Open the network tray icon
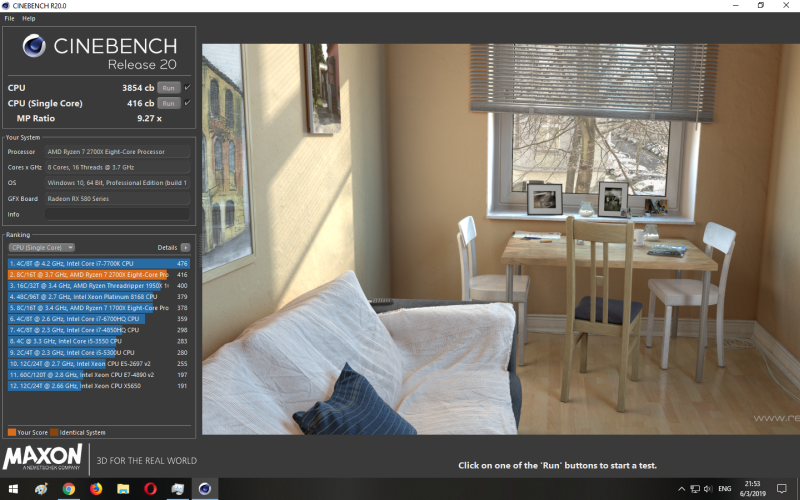Image resolution: width=800 pixels, height=500 pixels. pos(695,489)
